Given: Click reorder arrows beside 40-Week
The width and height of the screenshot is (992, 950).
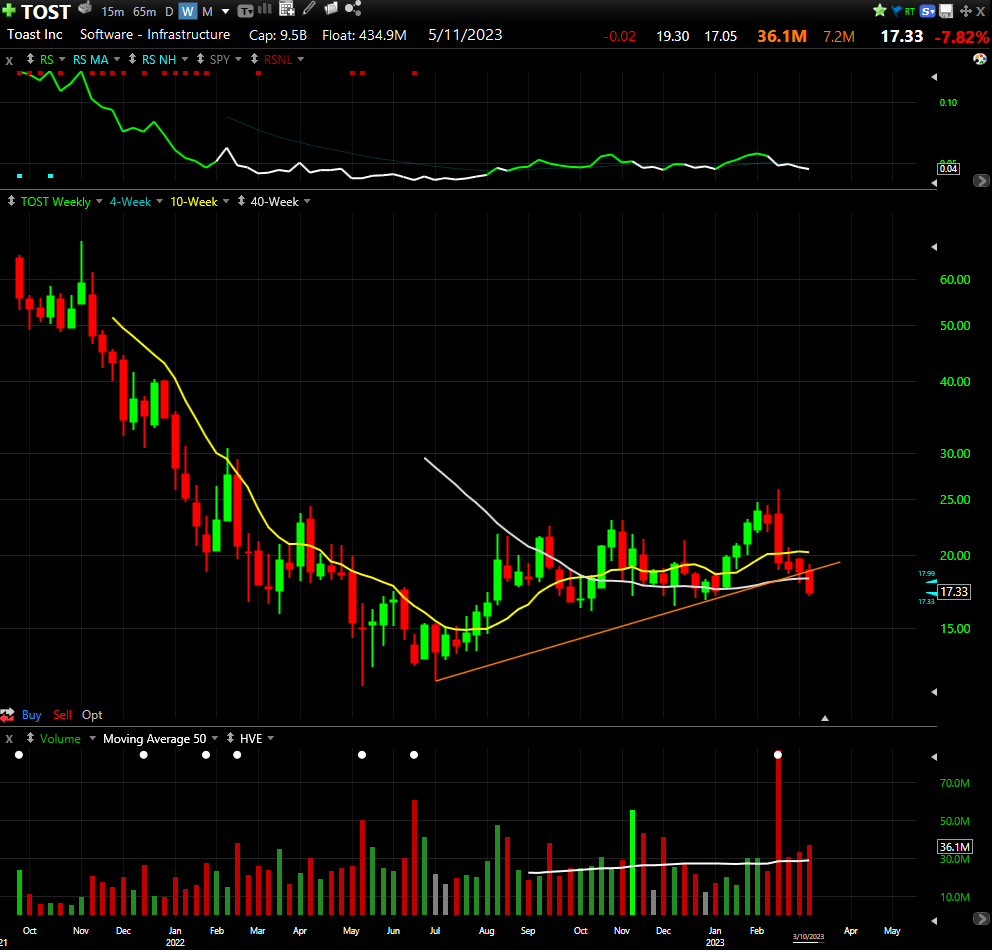Looking at the screenshot, I should coord(241,201).
